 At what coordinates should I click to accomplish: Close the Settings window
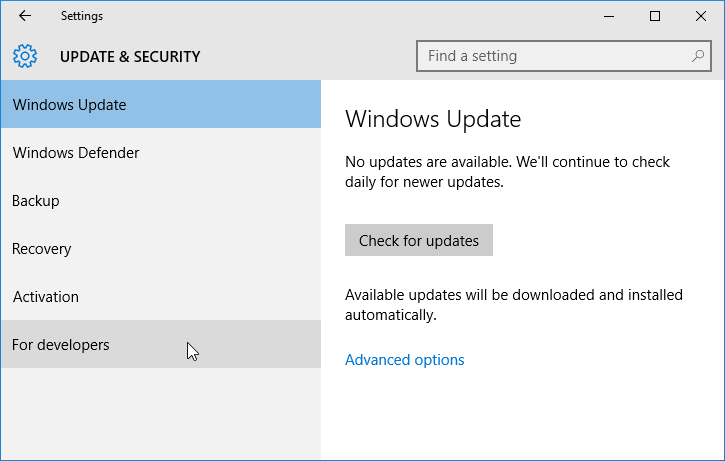(x=700, y=16)
